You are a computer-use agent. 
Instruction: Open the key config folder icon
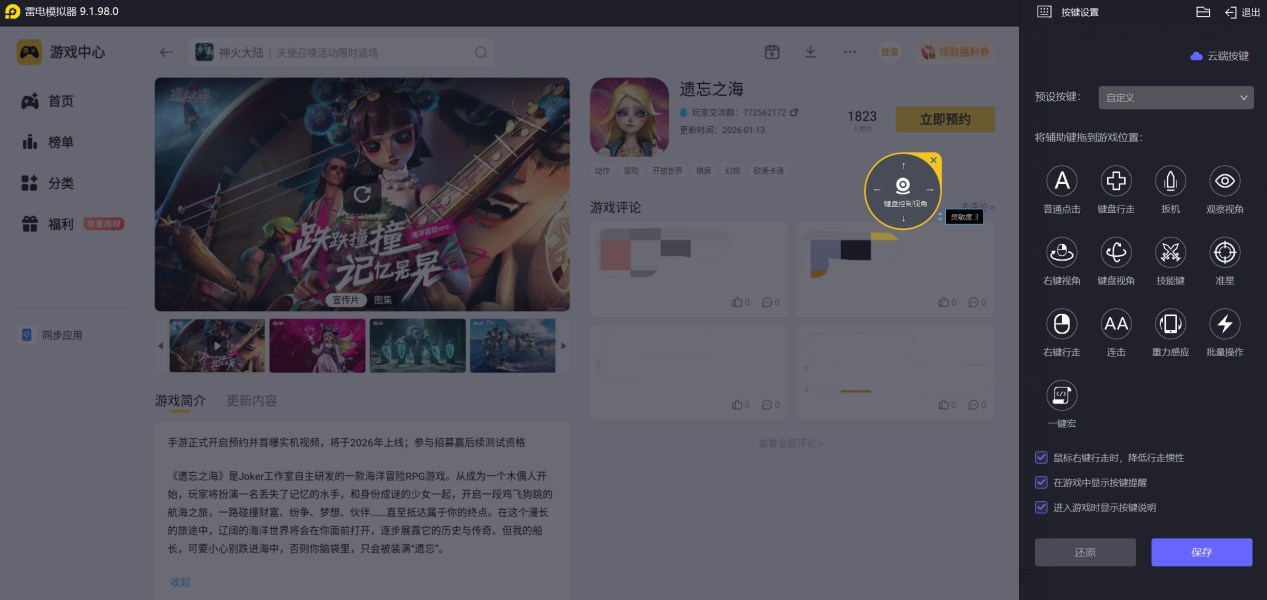(x=1203, y=12)
